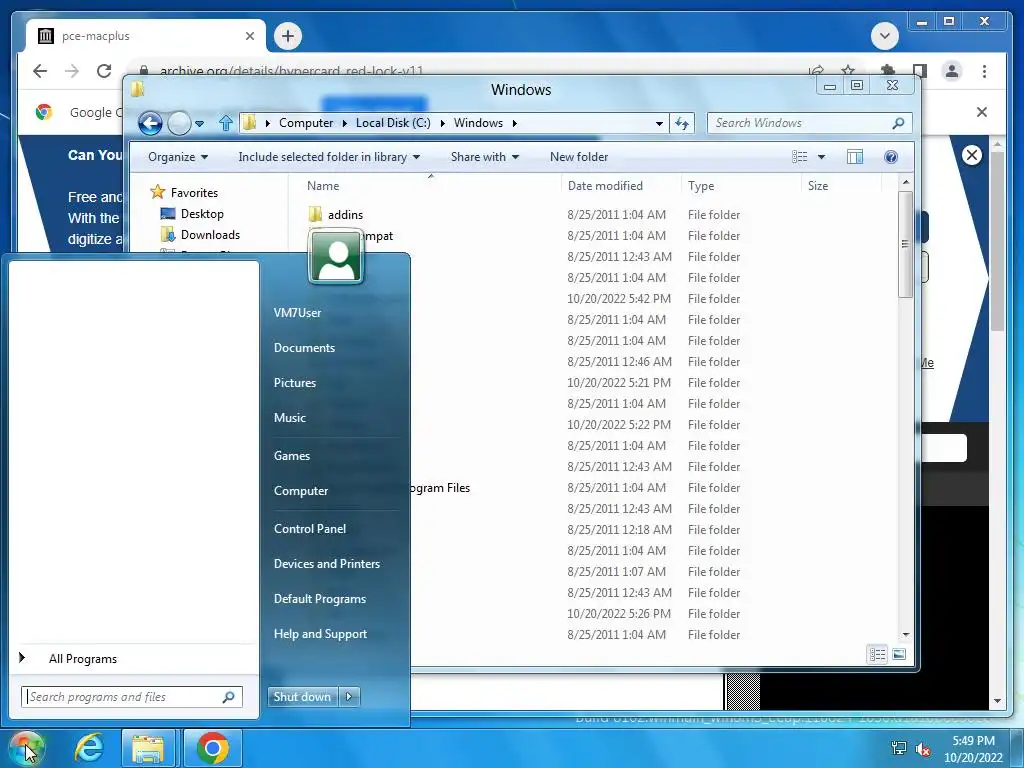Click the Search programs and files box
Image resolution: width=1024 pixels, height=768 pixels.
click(131, 697)
